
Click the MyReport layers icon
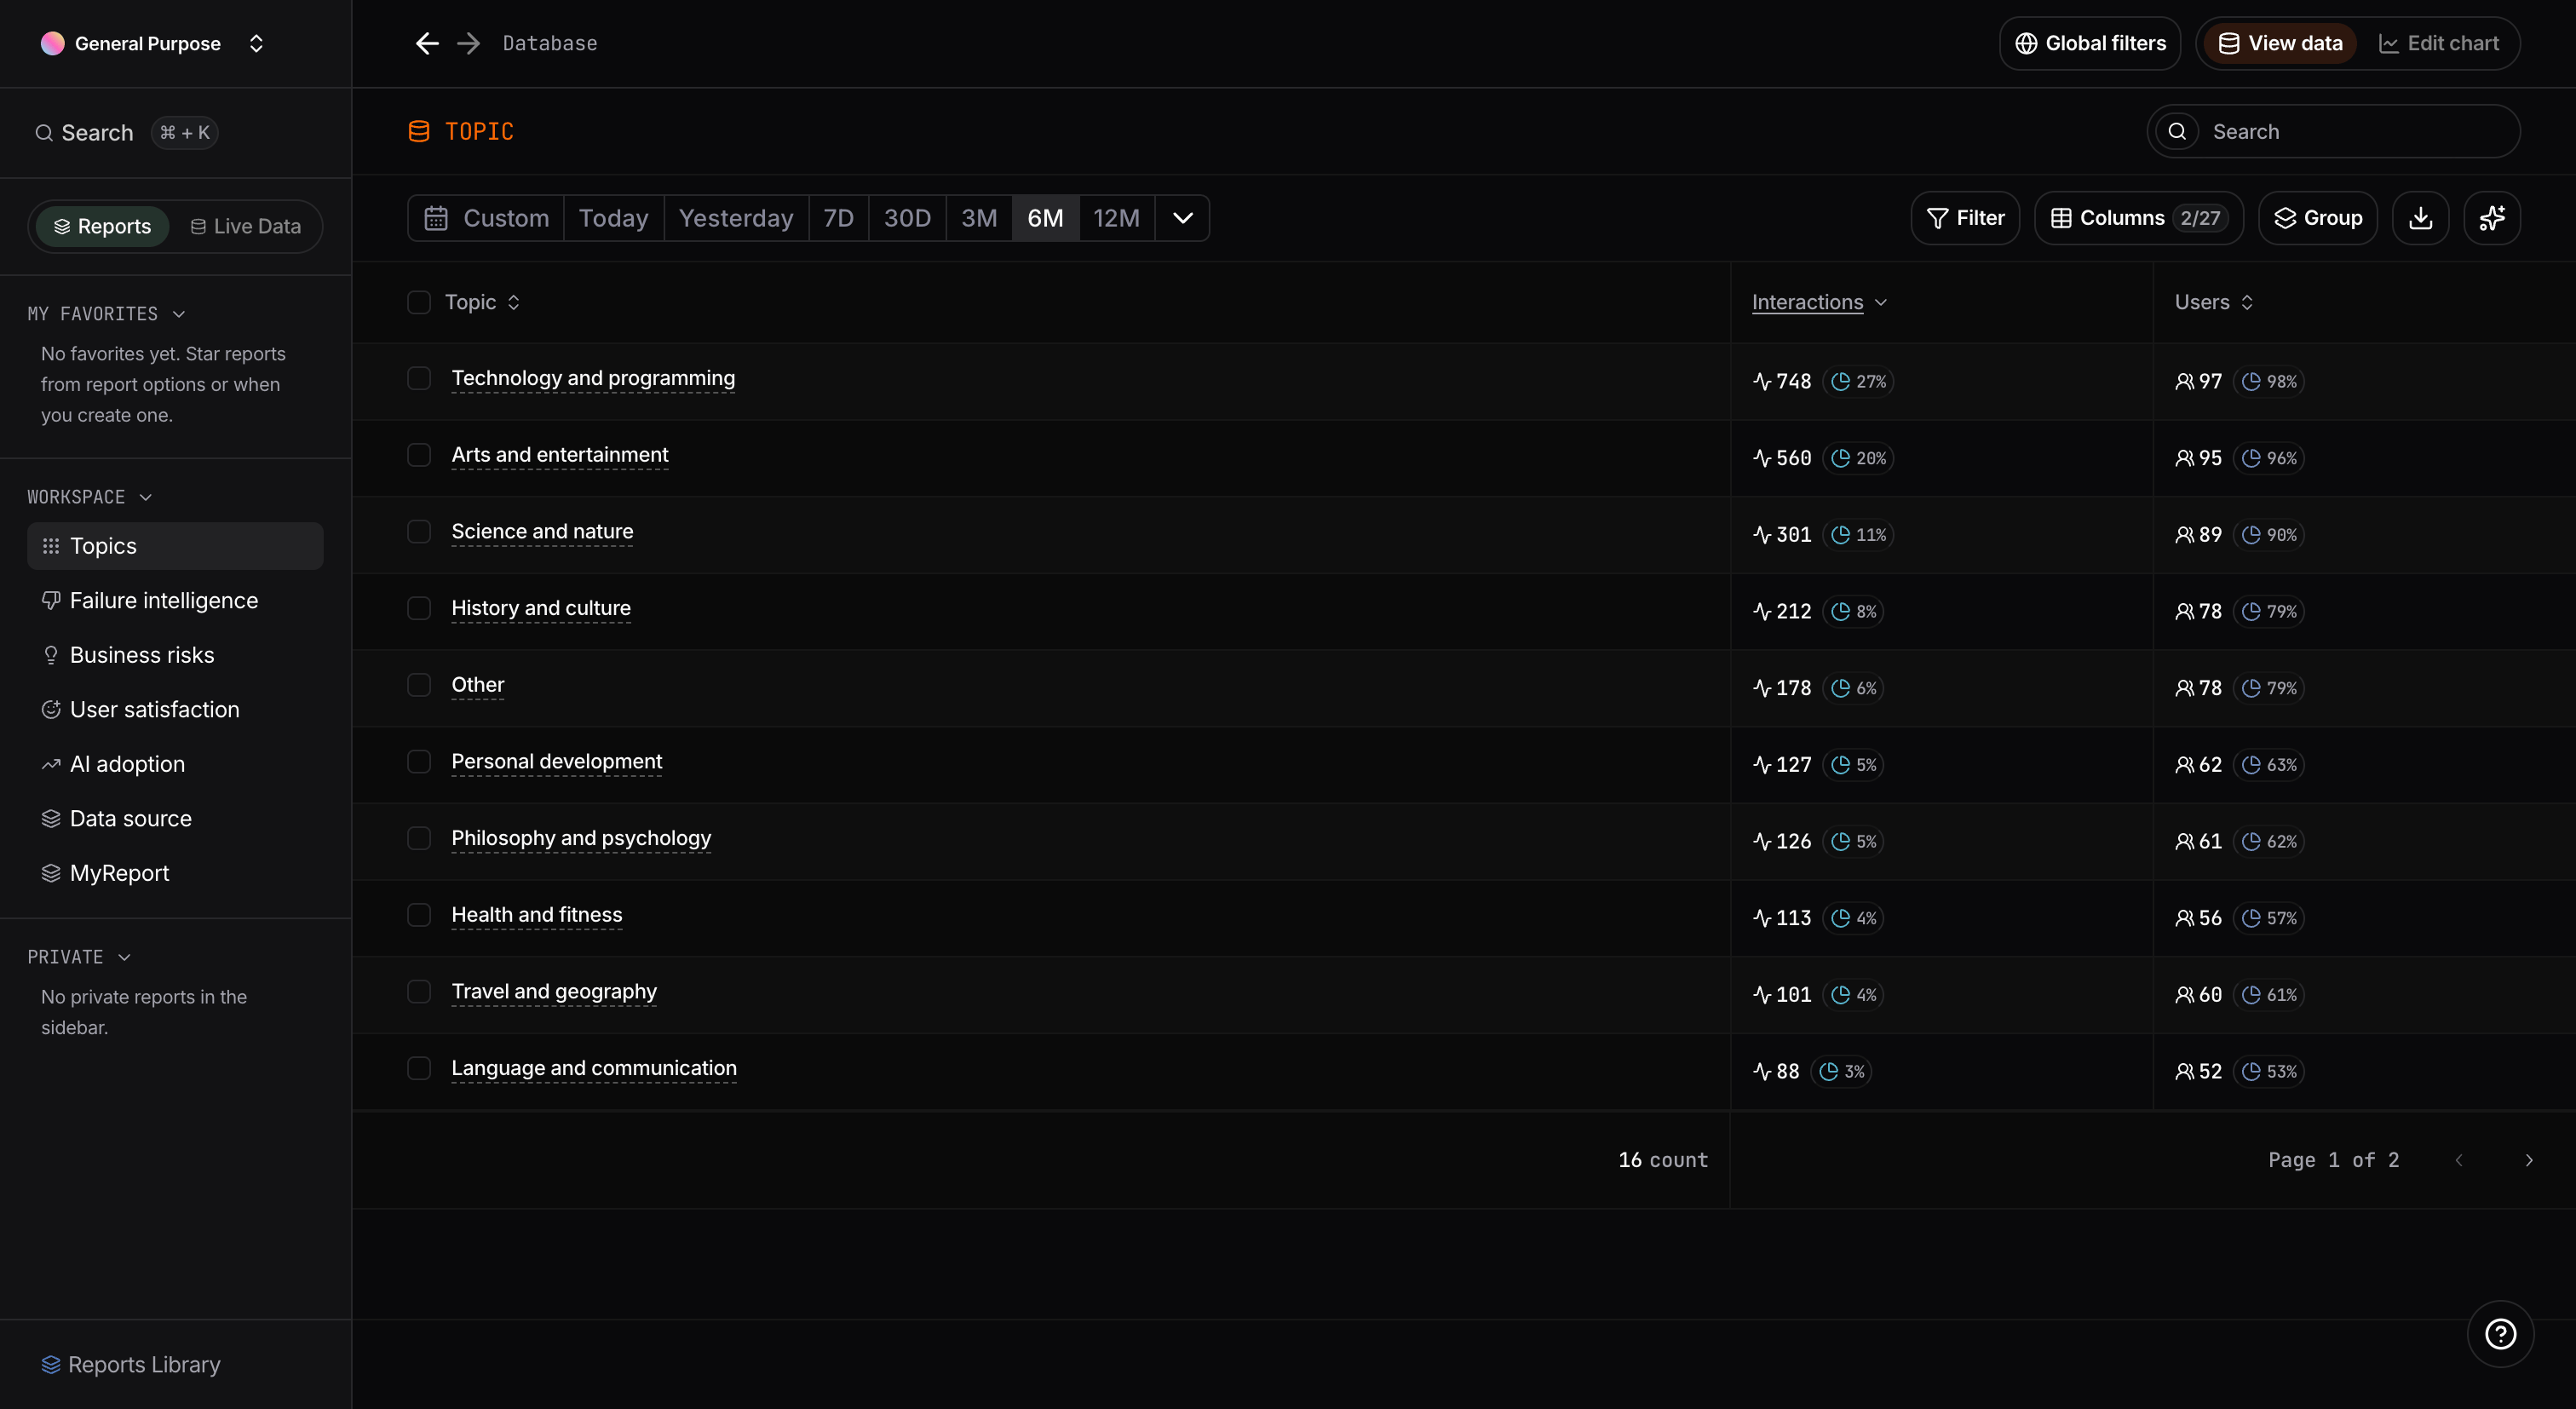point(51,873)
